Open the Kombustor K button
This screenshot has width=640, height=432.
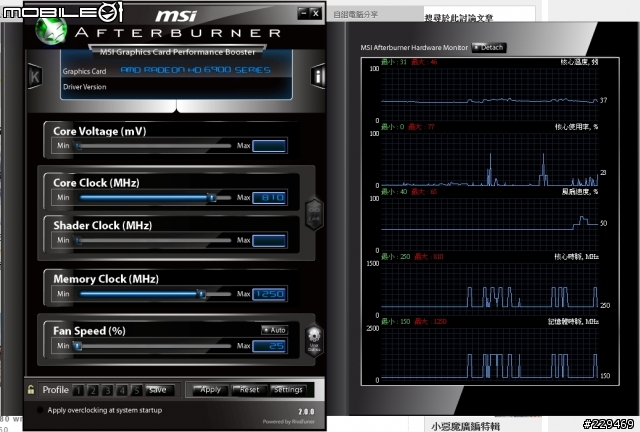35,76
